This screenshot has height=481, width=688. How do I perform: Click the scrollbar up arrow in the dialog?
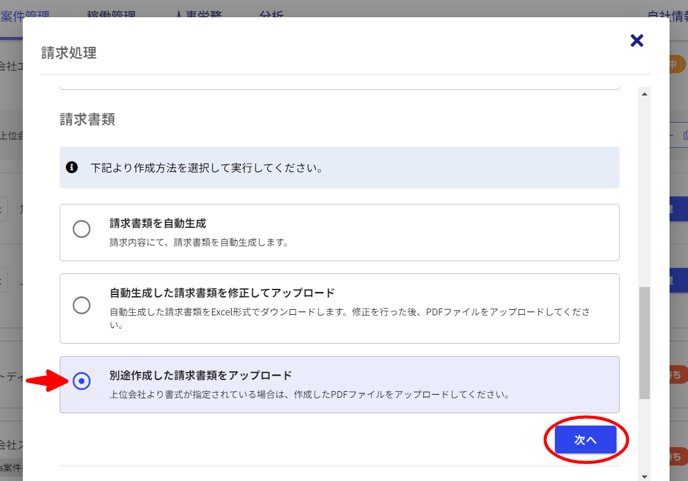(x=645, y=94)
